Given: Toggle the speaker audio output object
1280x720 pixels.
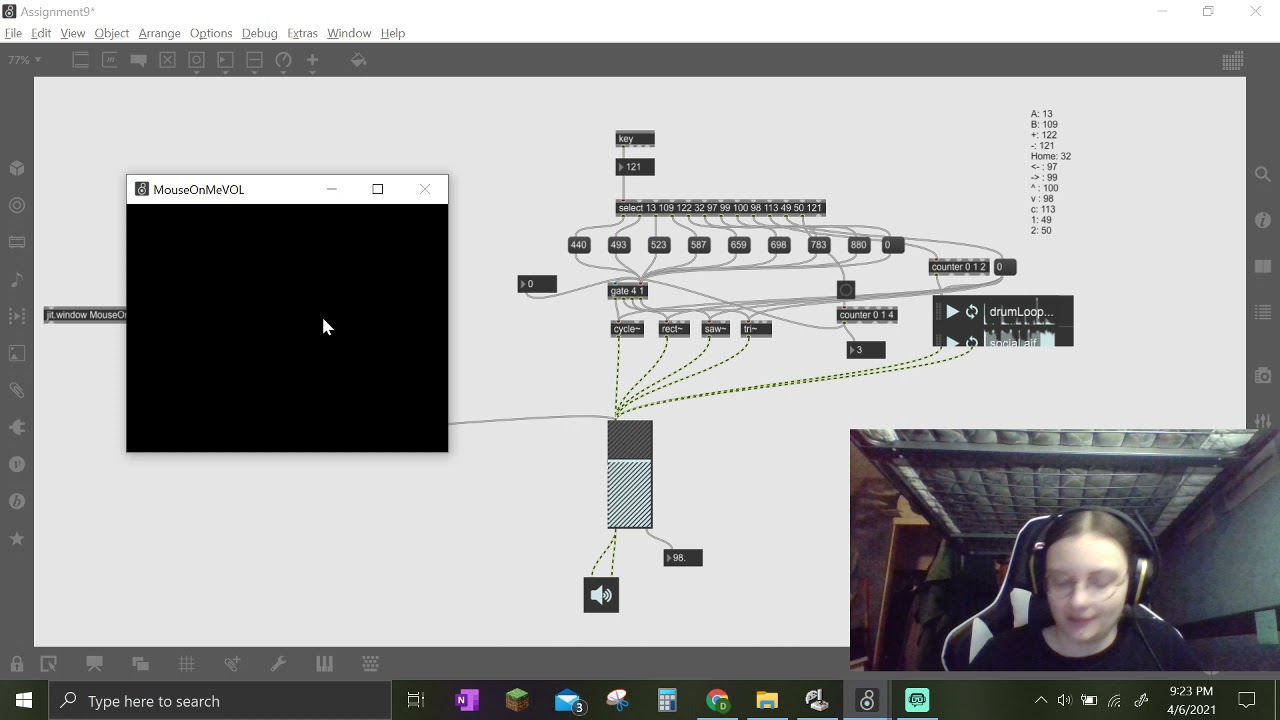Looking at the screenshot, I should [x=601, y=595].
